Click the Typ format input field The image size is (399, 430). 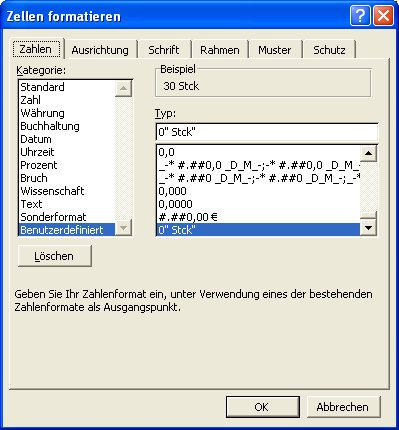tap(267, 132)
